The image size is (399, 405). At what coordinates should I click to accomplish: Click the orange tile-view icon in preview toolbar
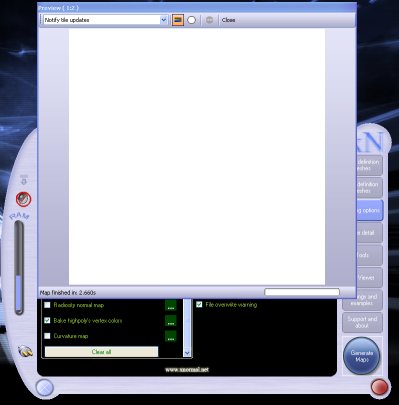click(178, 20)
